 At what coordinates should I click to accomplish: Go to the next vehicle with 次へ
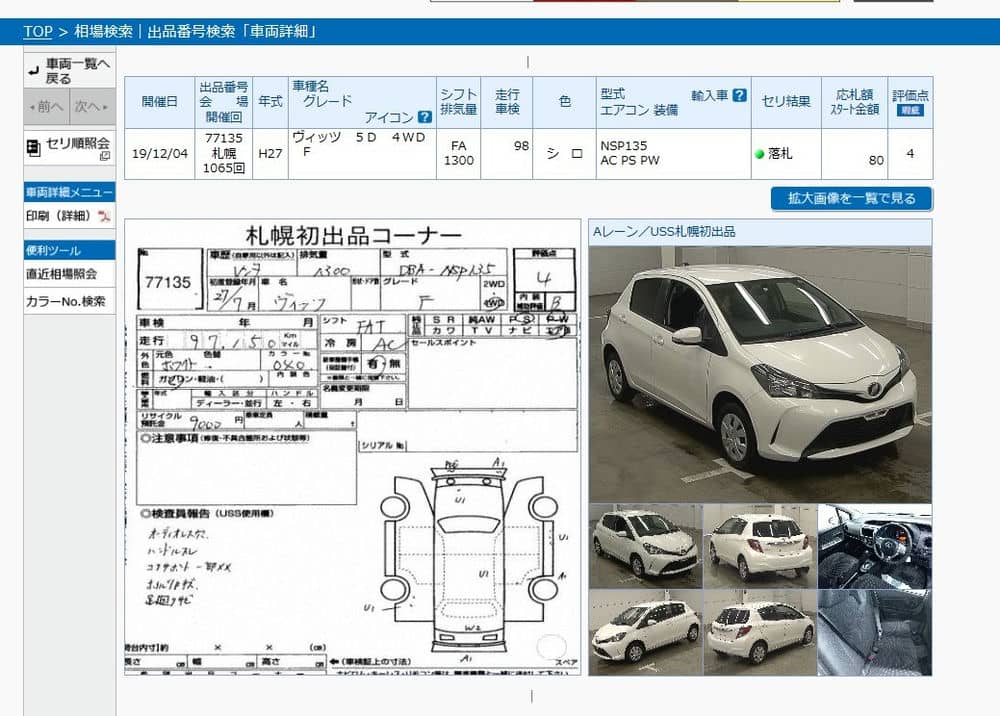tap(92, 107)
